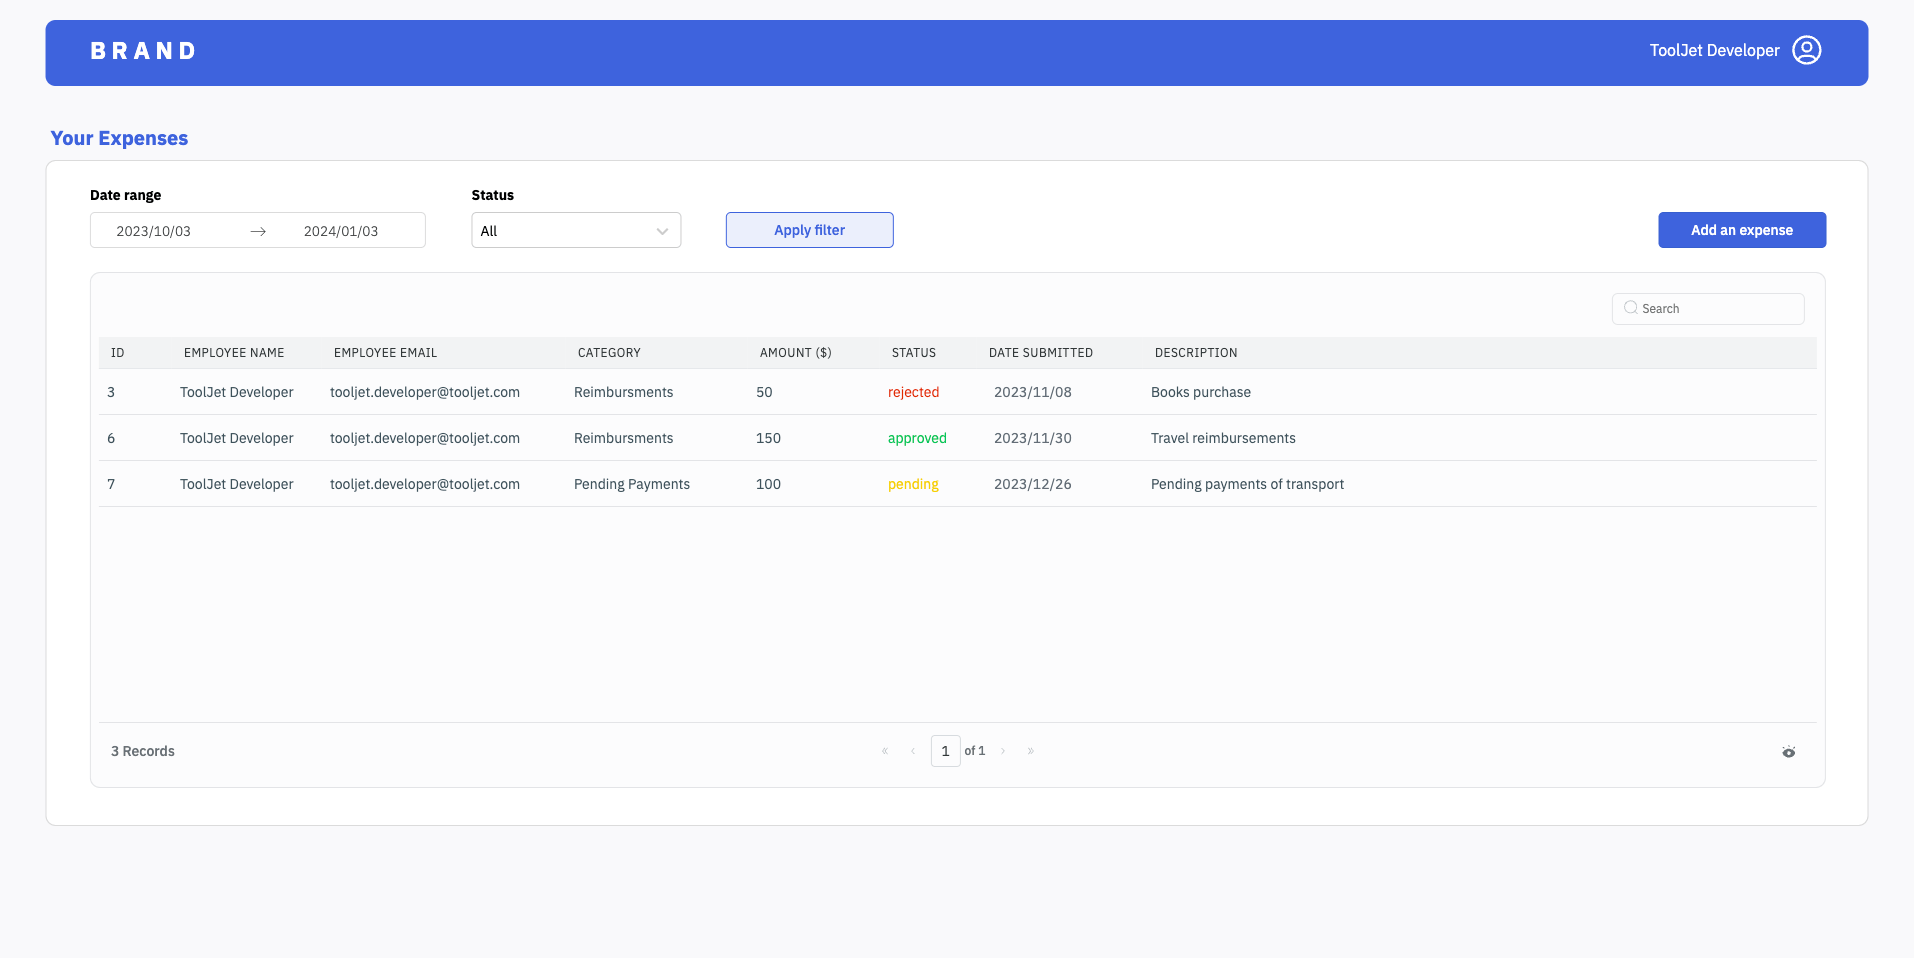The image size is (1914, 958).
Task: Click the date range arrow separator
Action: [258, 231]
